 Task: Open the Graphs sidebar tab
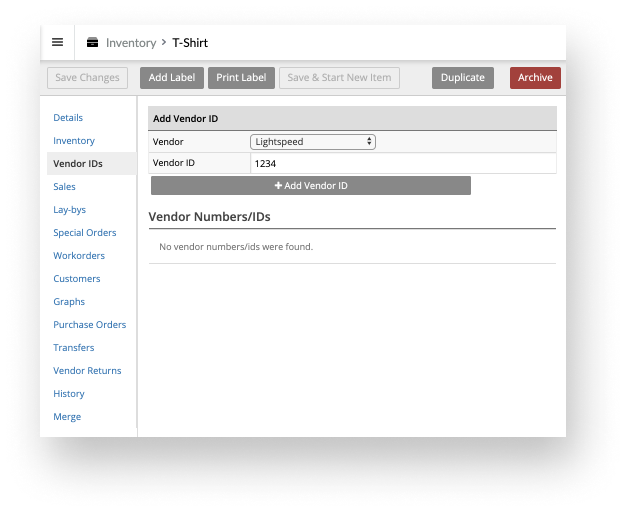[69, 302]
